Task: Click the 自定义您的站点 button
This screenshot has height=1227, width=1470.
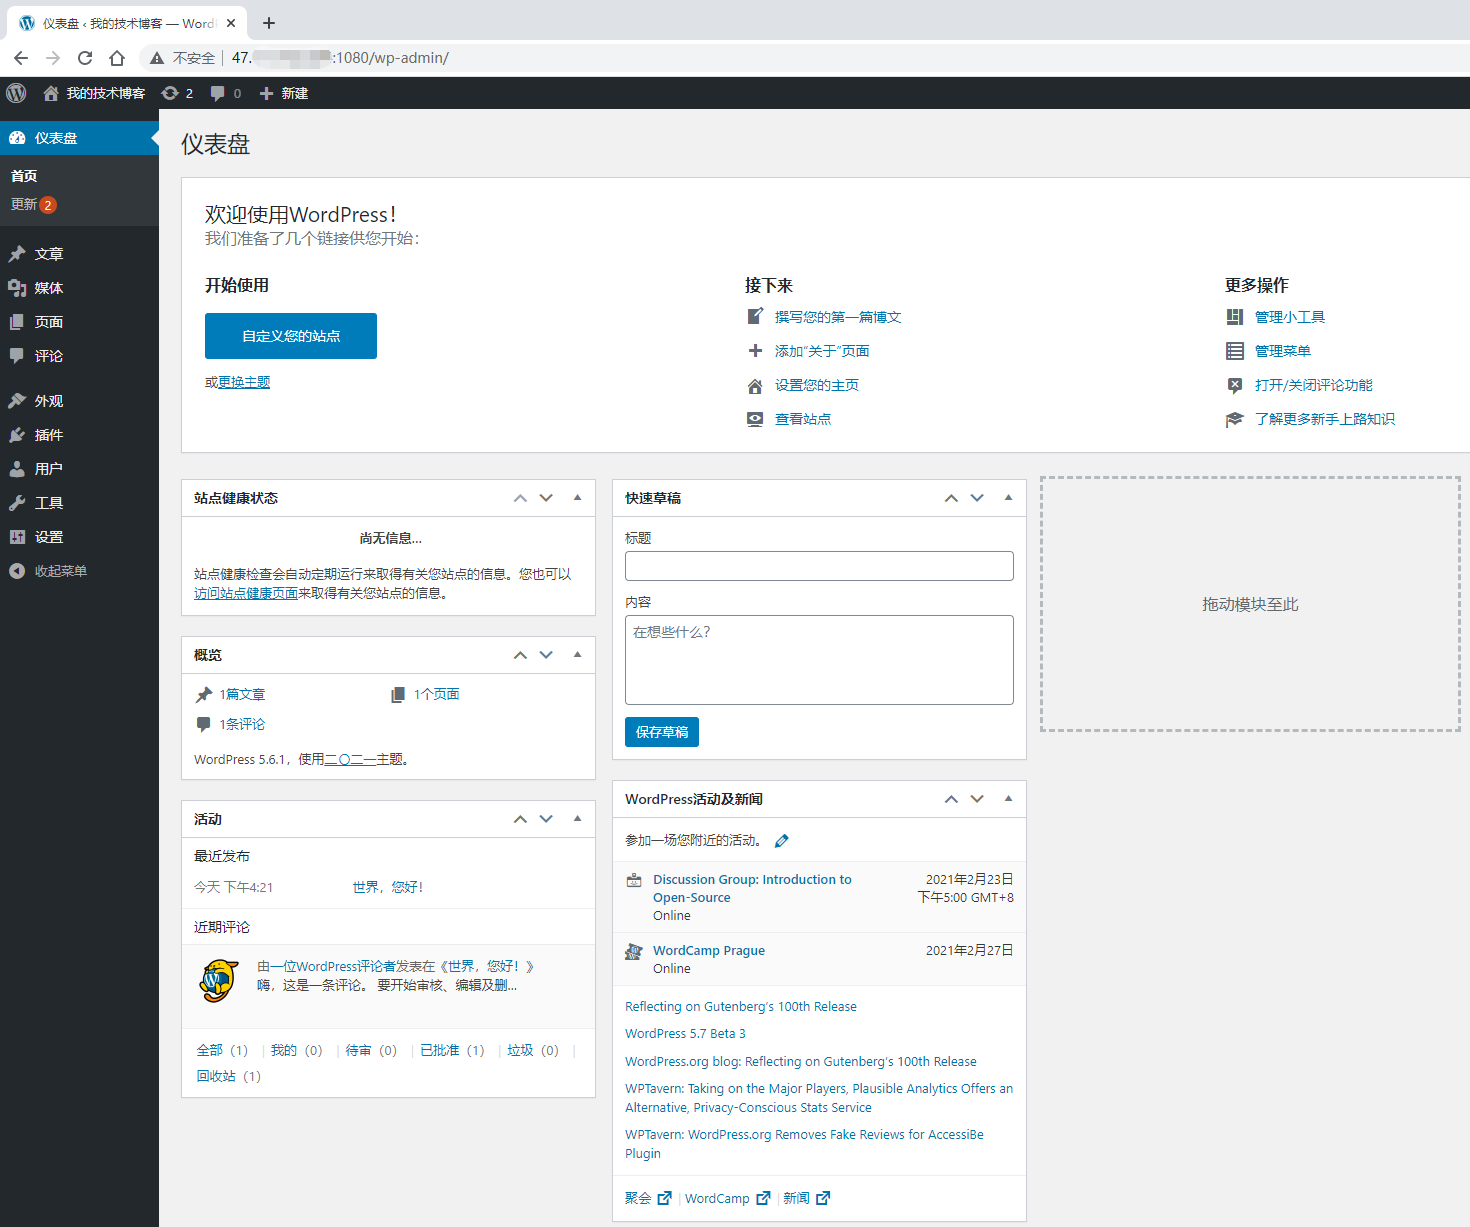Action: click(290, 336)
